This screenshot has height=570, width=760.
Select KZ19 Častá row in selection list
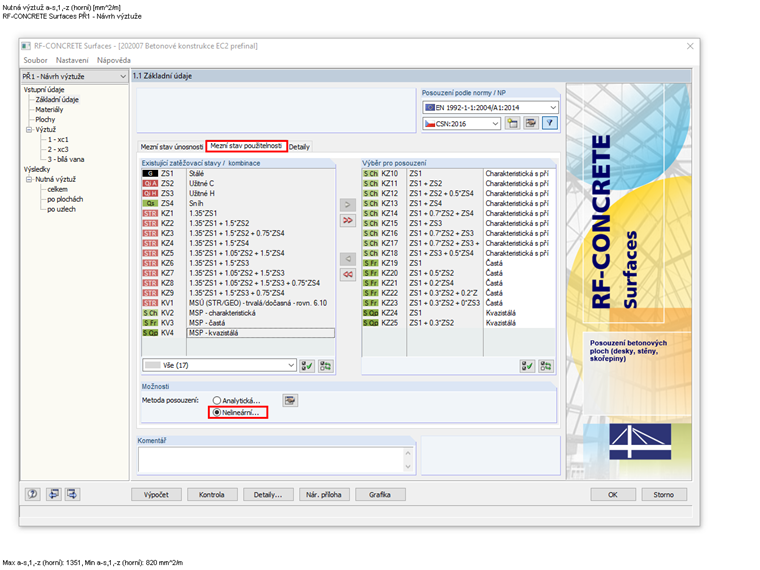459,263
